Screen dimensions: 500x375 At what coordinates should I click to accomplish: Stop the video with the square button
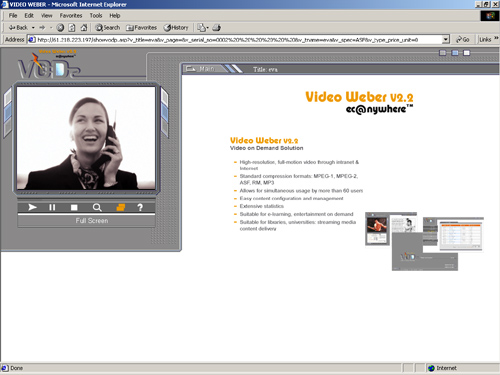74,207
